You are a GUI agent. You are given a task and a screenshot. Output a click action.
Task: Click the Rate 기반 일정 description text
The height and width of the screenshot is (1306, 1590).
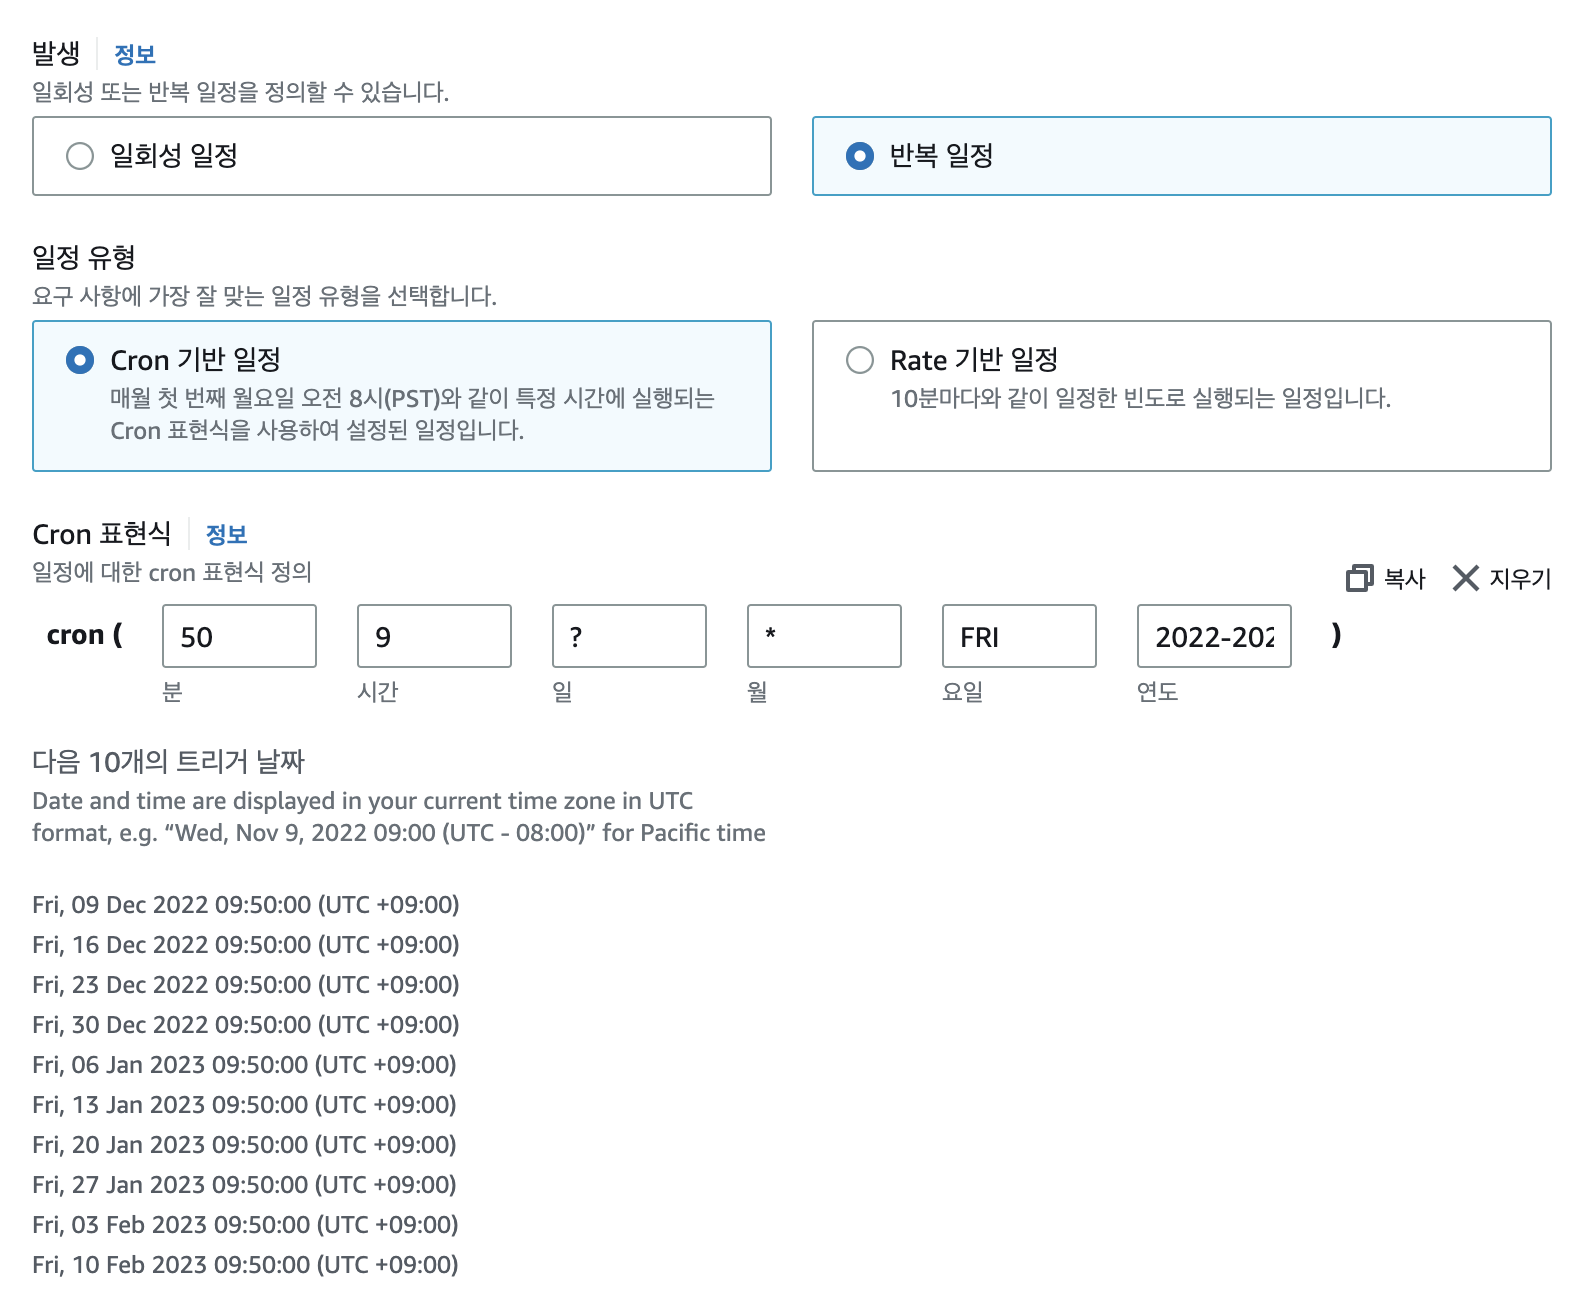coord(1141,398)
